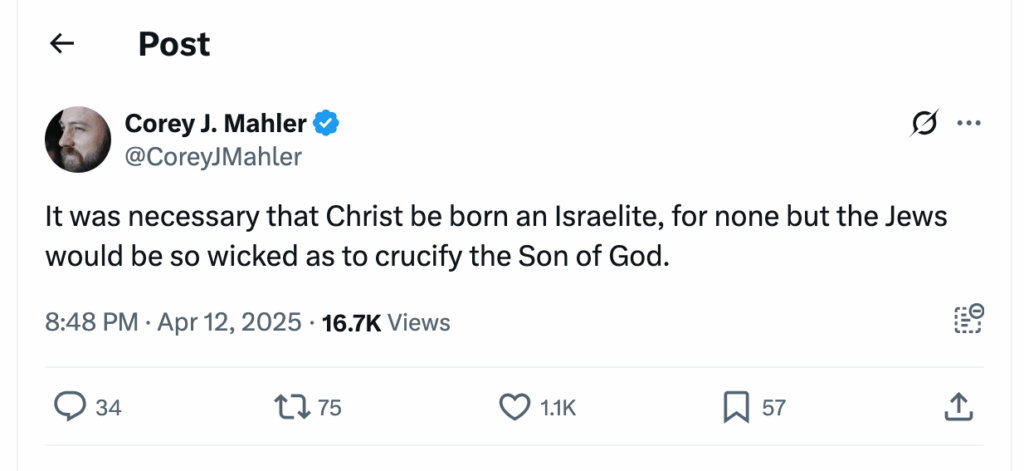Like the post with heart icon
Screen dimensions: 1024x471
tap(513, 407)
